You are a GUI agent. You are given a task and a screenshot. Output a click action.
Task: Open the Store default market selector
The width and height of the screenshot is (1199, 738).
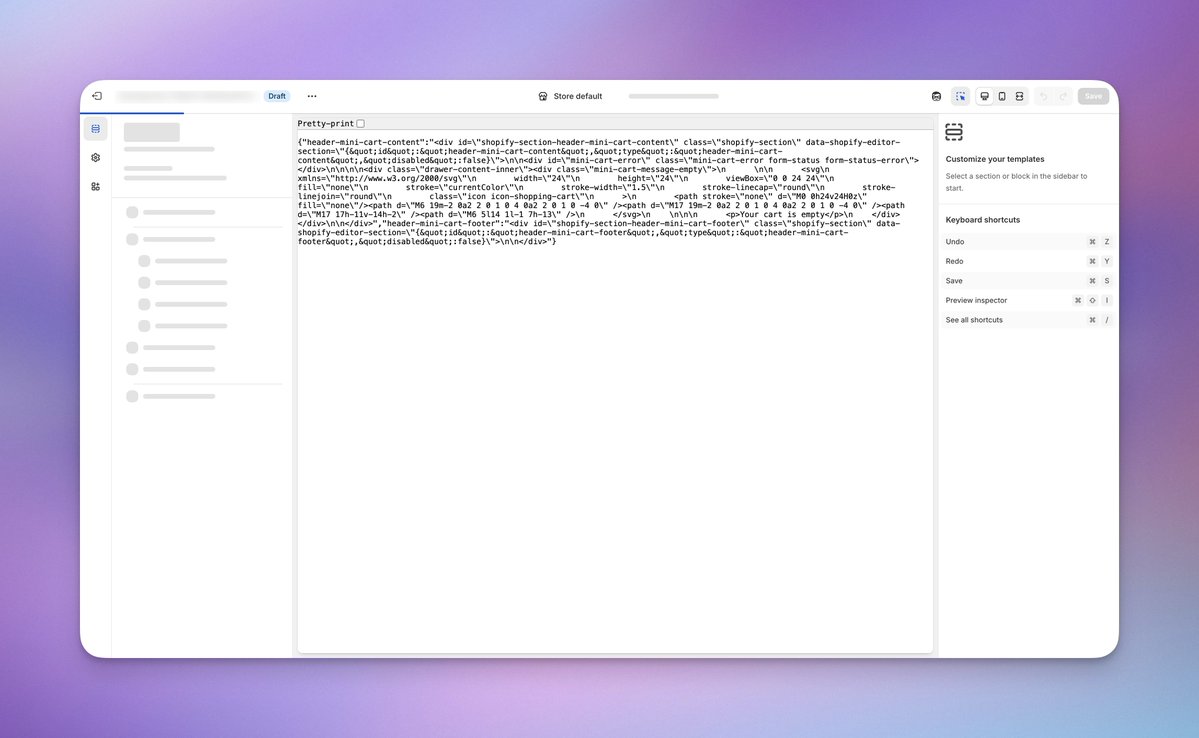[570, 96]
